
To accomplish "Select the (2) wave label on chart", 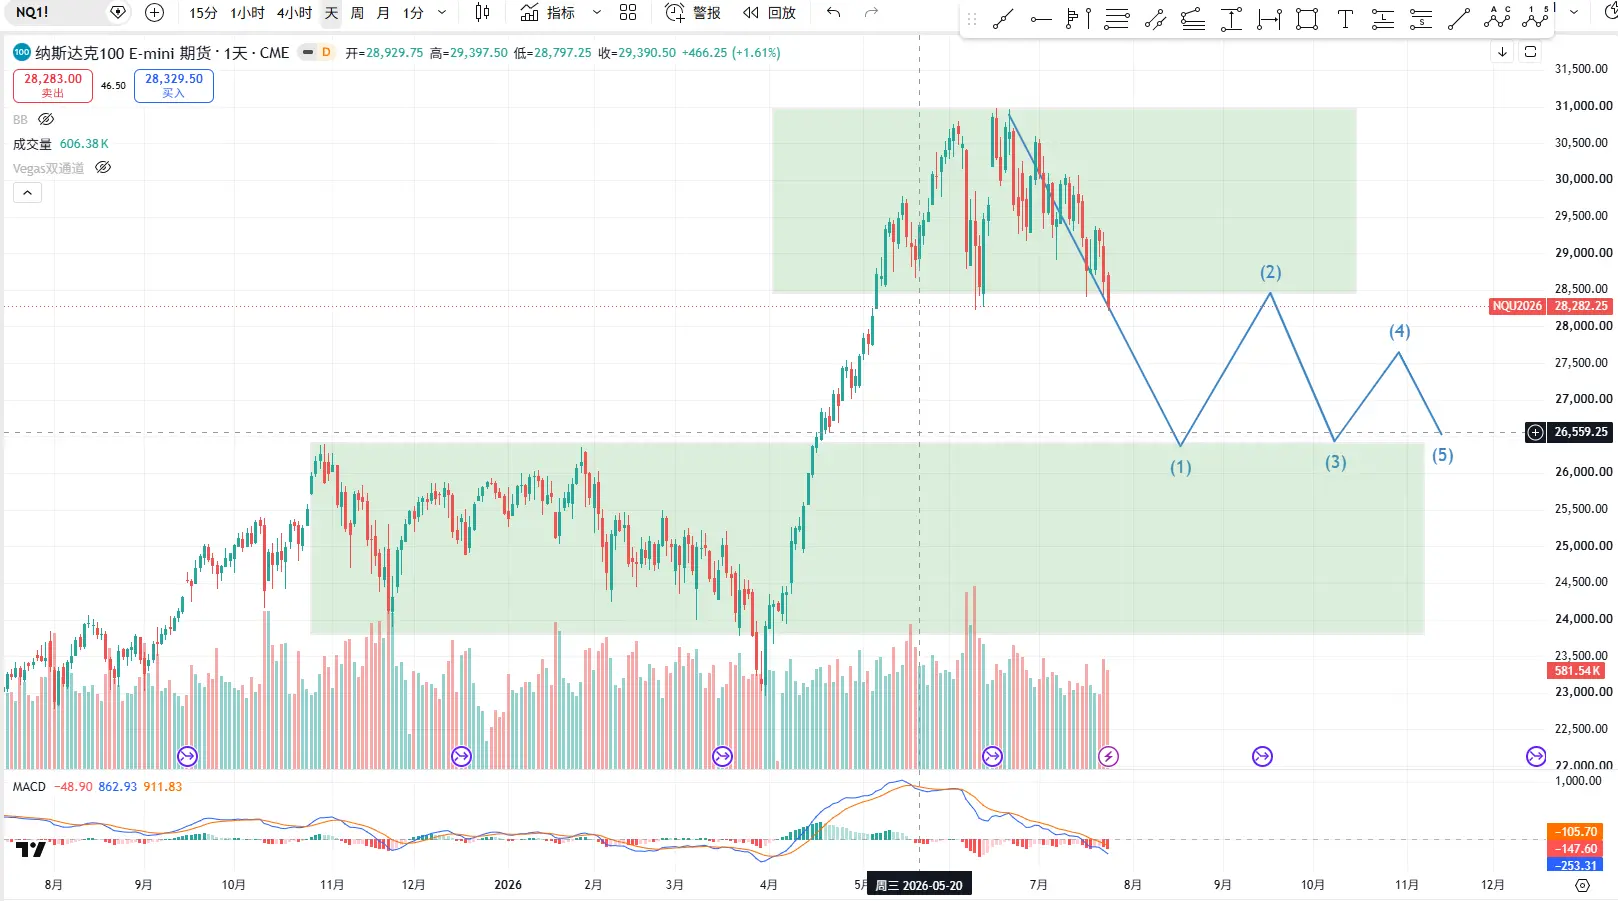I will point(1270,272).
